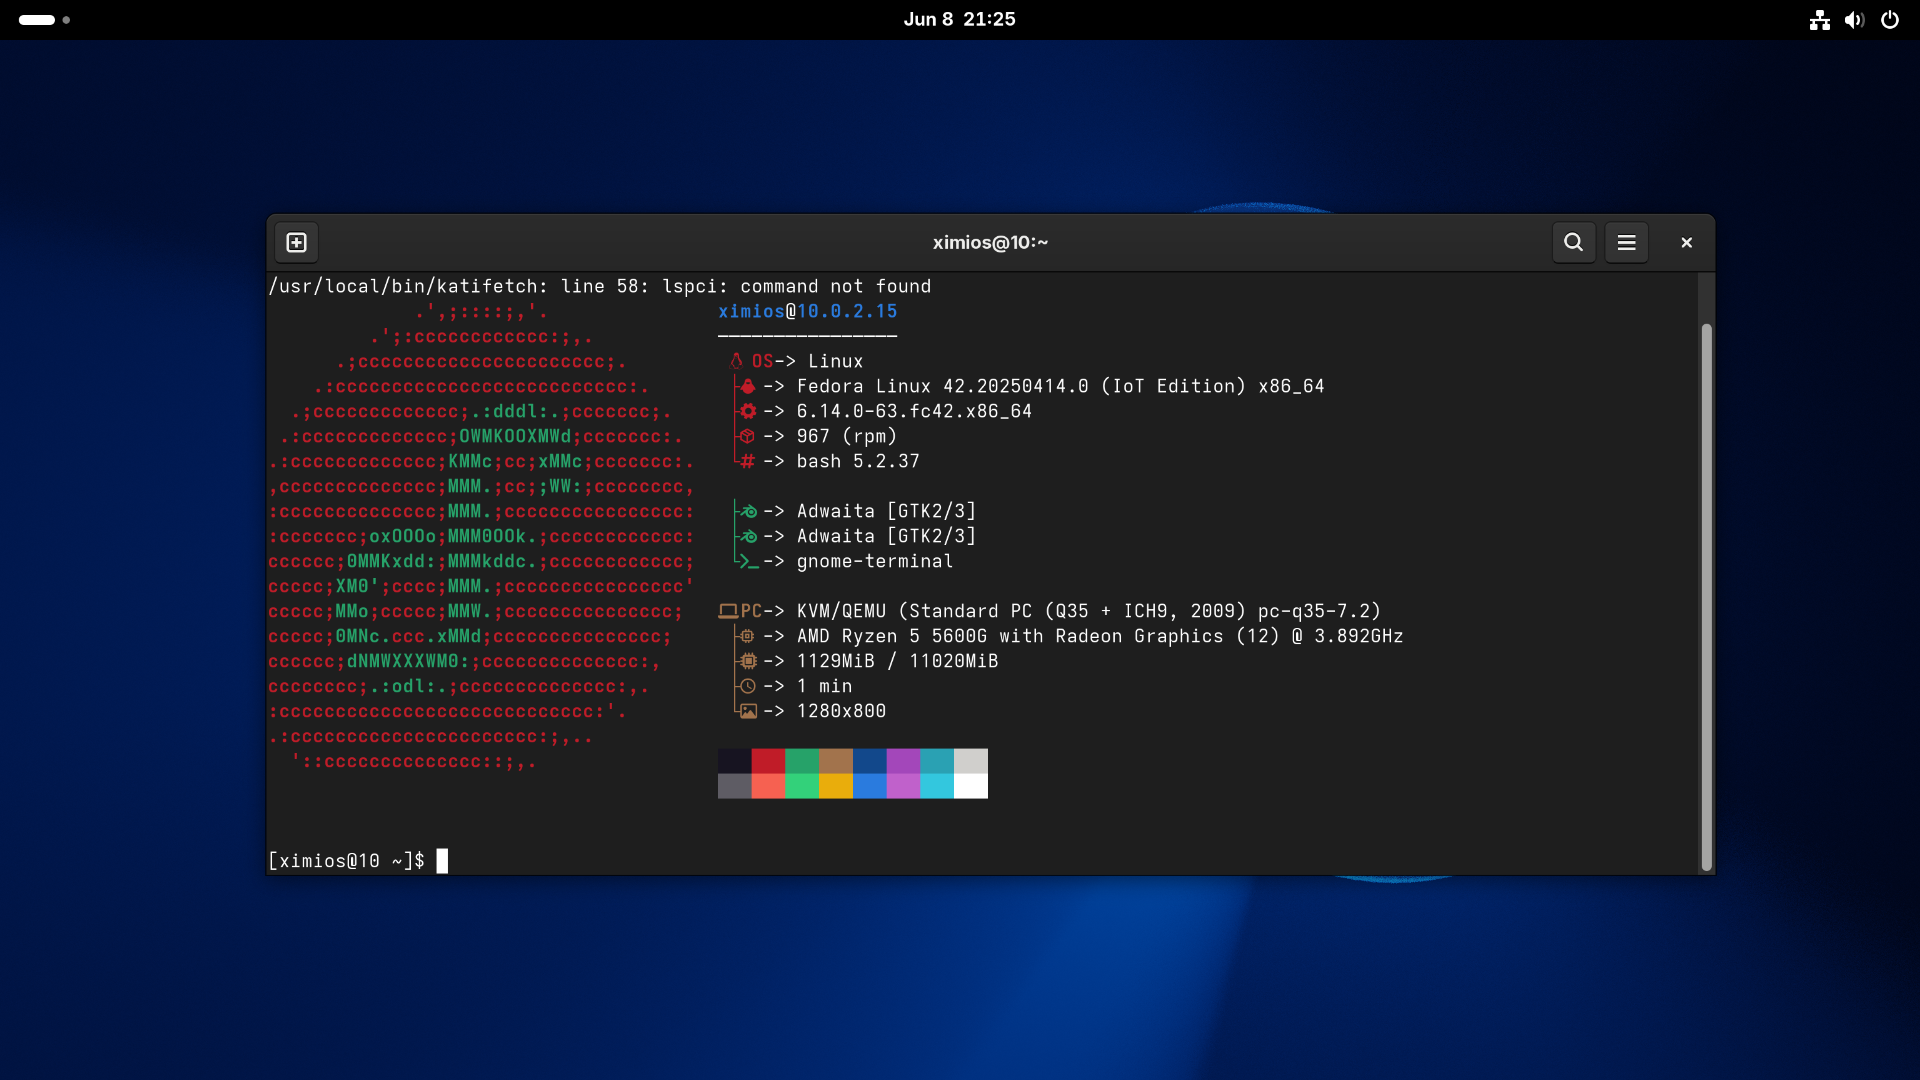Click the terminal title ximios@10:~
The width and height of the screenshot is (1920, 1080).
click(x=990, y=242)
